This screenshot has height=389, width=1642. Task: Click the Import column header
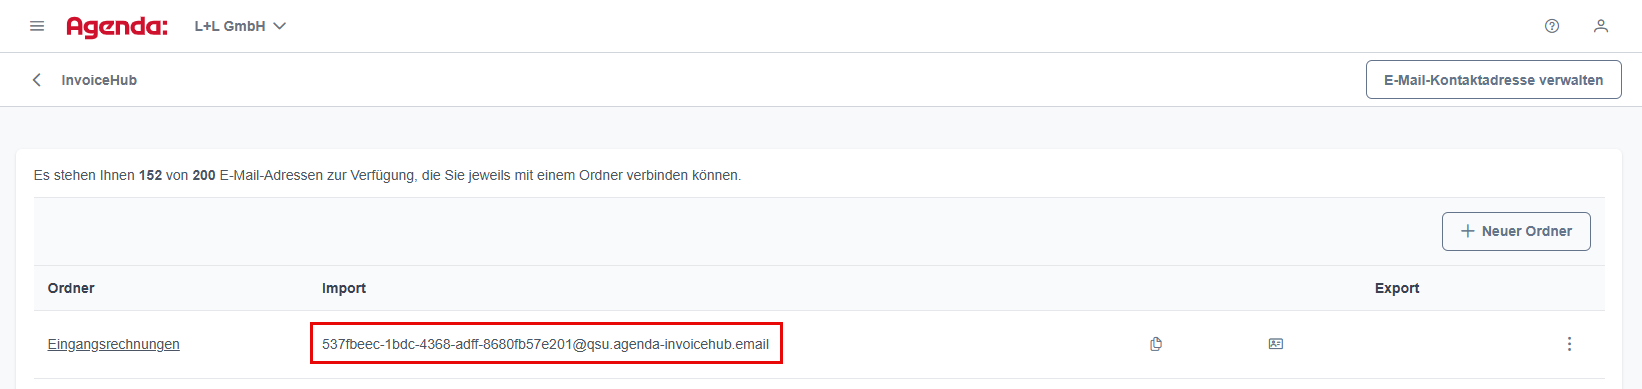tap(344, 288)
